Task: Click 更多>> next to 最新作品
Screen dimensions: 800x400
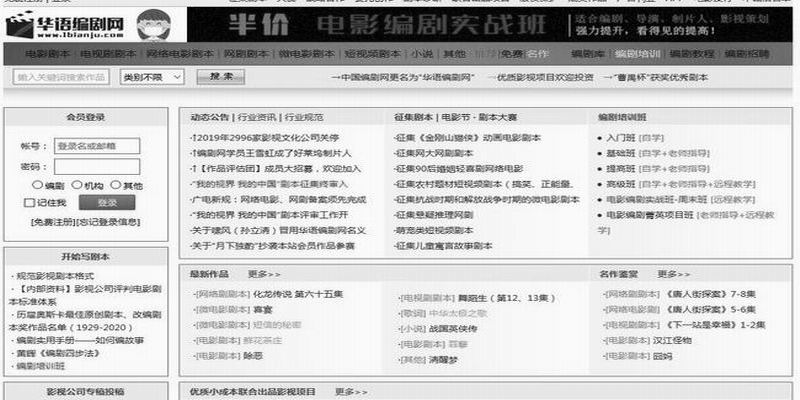Action: pyautogui.click(x=264, y=274)
